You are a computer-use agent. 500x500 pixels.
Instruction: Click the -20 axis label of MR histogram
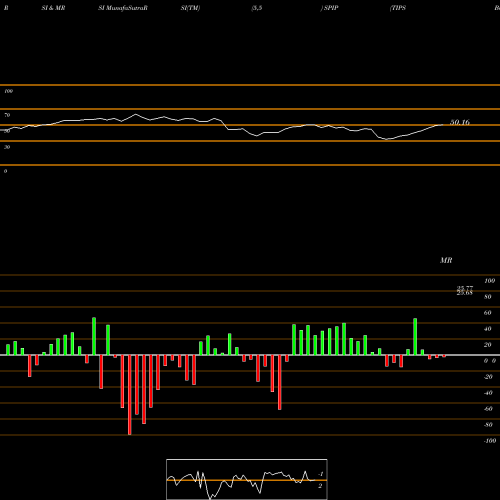[488, 377]
